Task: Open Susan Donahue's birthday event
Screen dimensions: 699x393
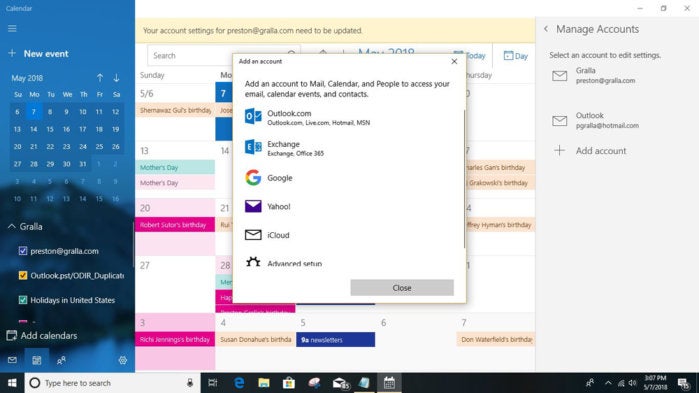Action: click(x=255, y=340)
